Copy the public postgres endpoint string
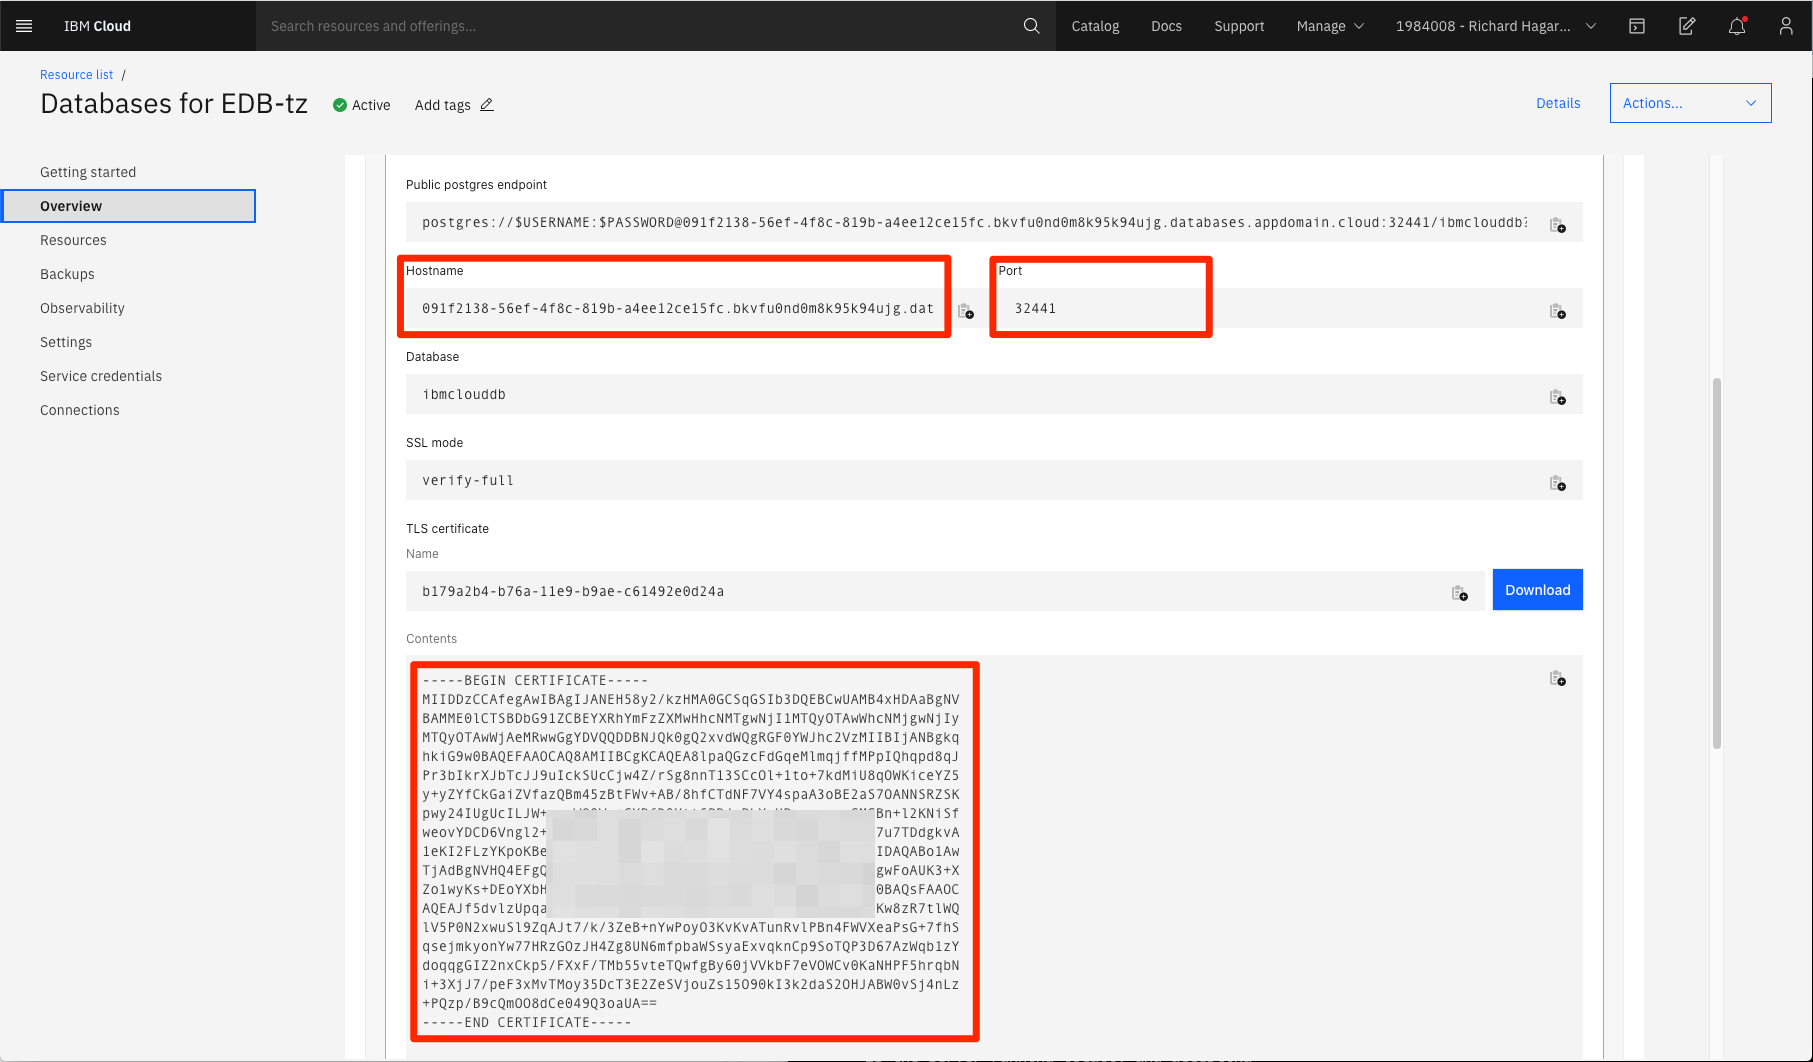Image resolution: width=1813 pixels, height=1062 pixels. point(1557,225)
